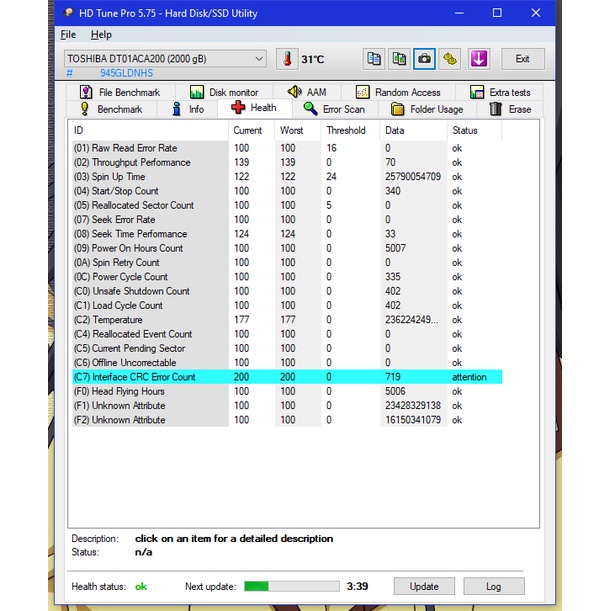Open the options gear icon
This screenshot has height=611, width=611.
[x=451, y=59]
